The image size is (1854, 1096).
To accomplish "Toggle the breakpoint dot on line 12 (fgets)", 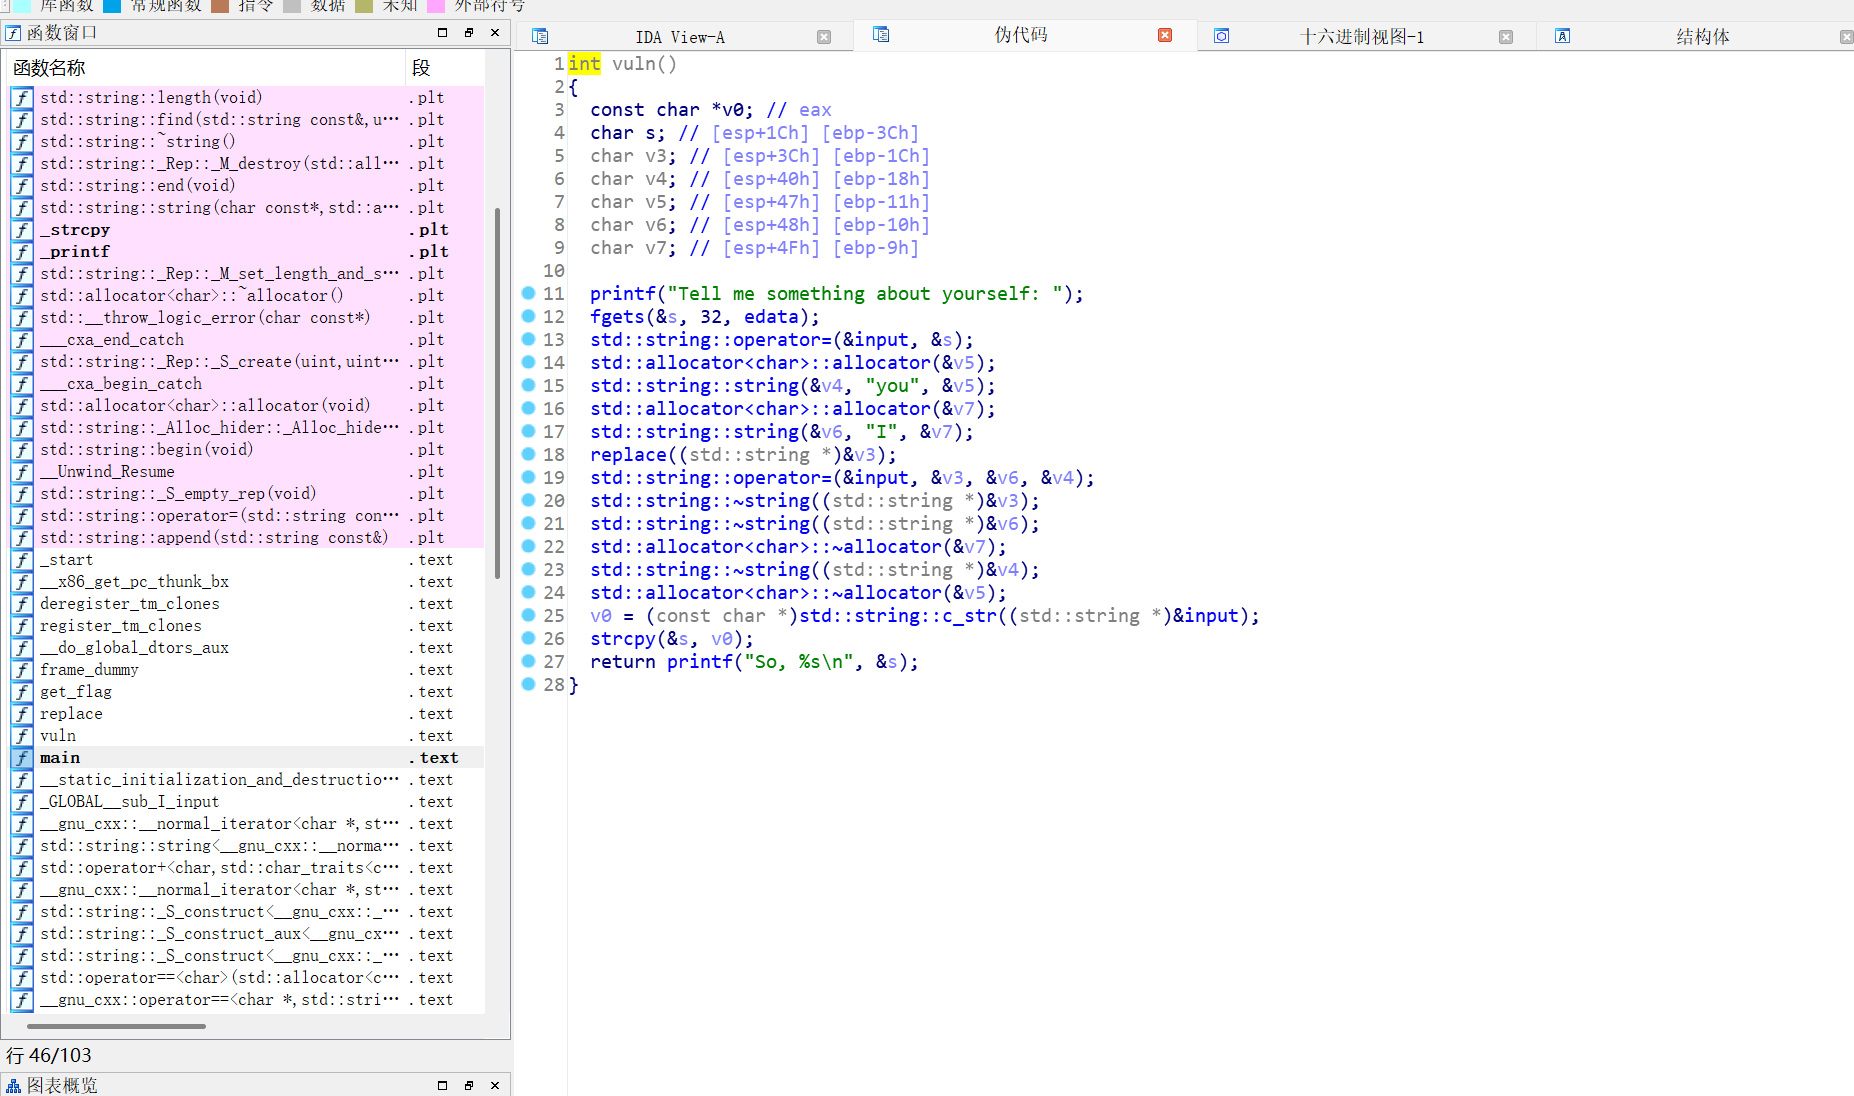I will click(x=529, y=317).
